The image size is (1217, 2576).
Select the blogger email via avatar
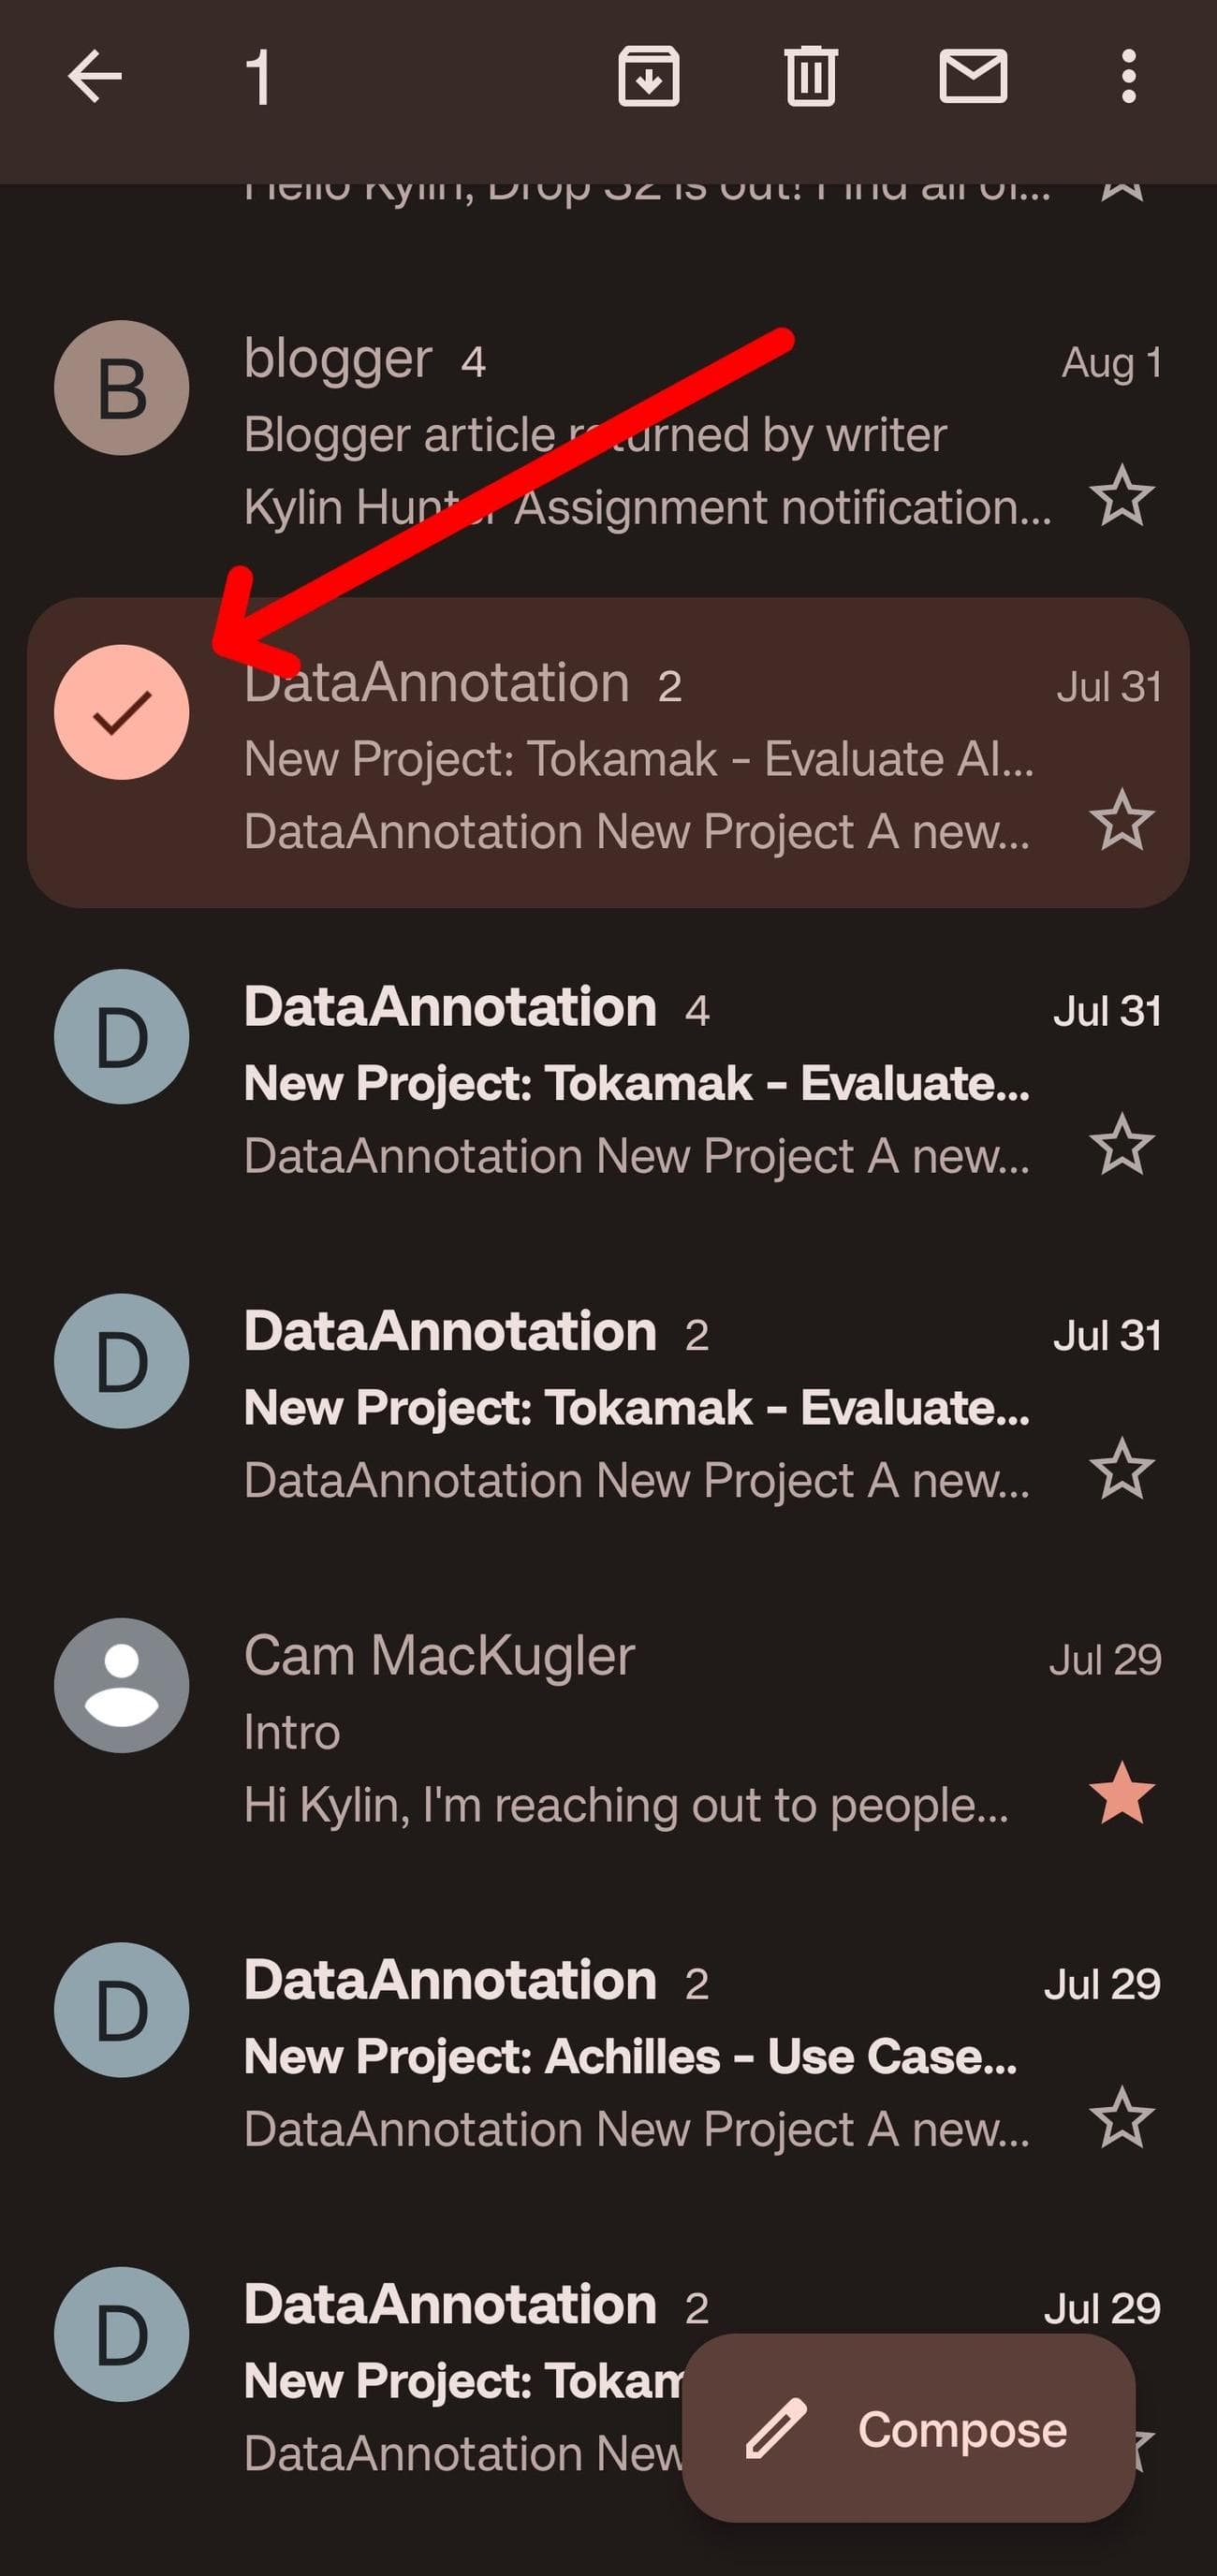[x=121, y=388]
